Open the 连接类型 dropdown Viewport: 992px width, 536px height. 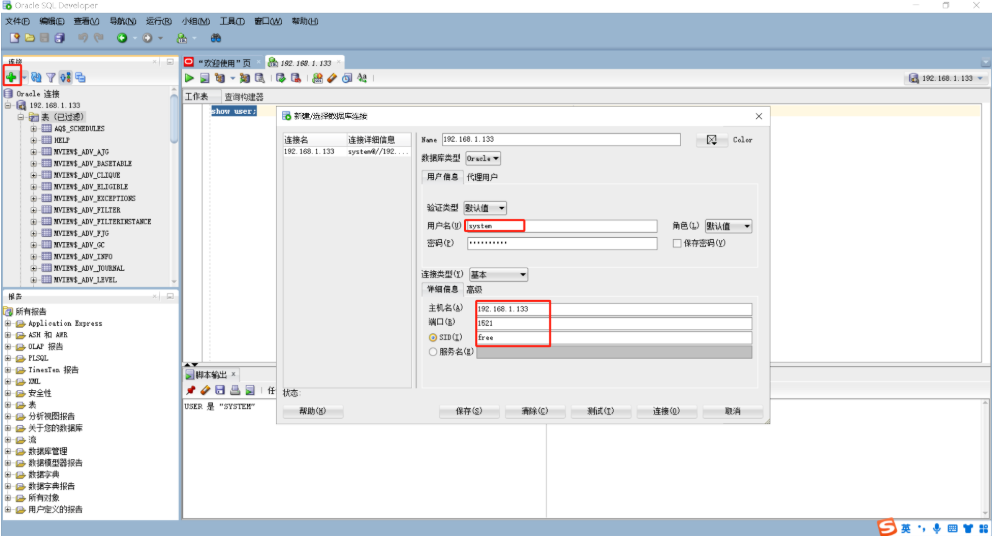coord(499,275)
